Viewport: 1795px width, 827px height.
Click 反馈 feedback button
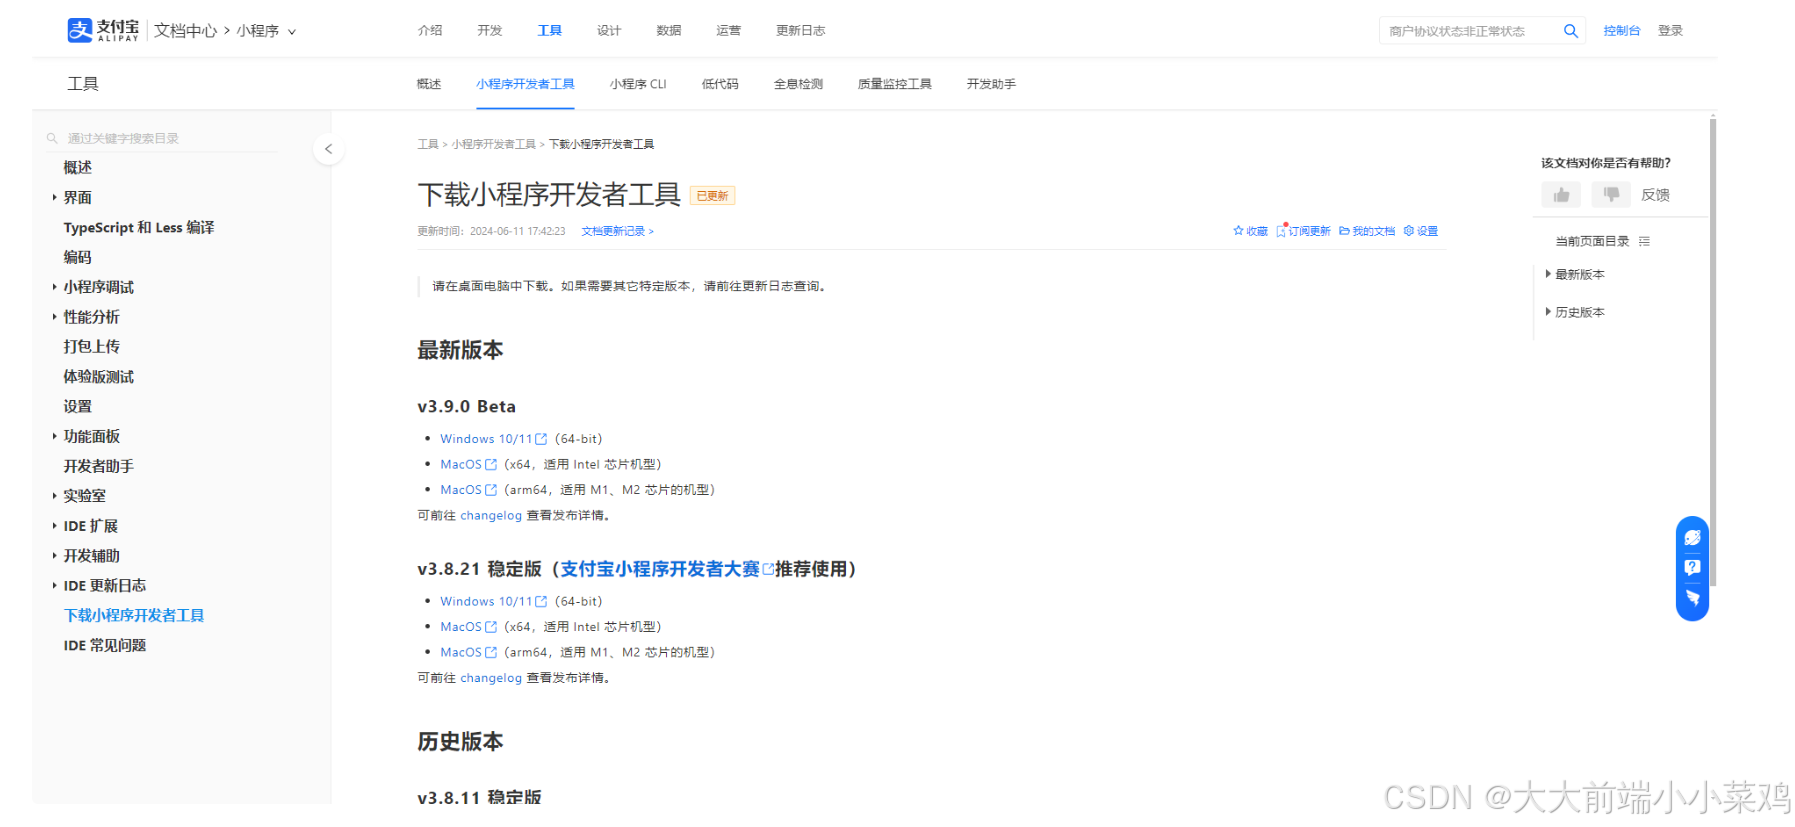[x=1655, y=195]
